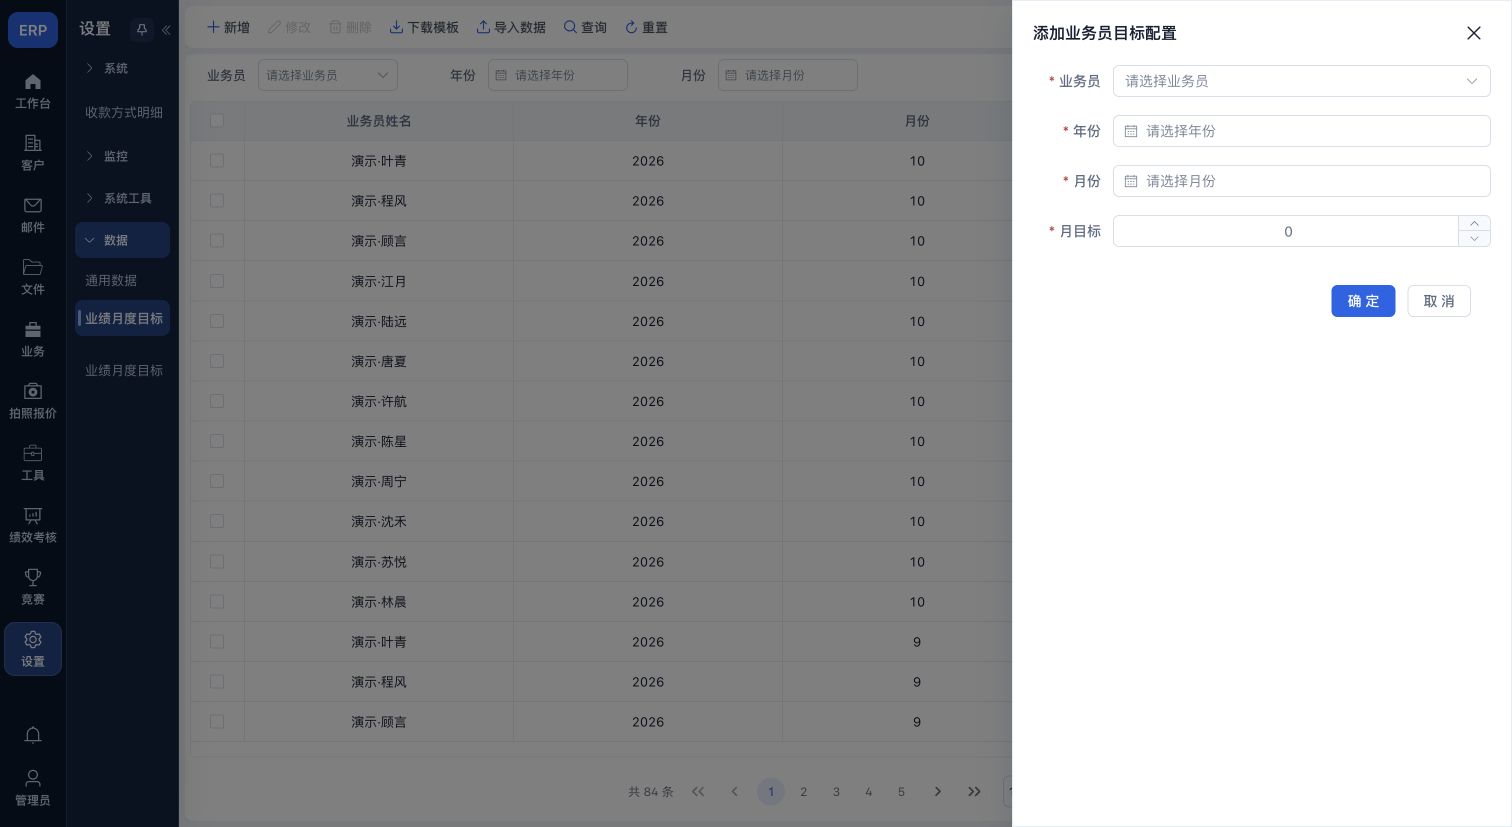Click the 确定 button

point(1363,301)
